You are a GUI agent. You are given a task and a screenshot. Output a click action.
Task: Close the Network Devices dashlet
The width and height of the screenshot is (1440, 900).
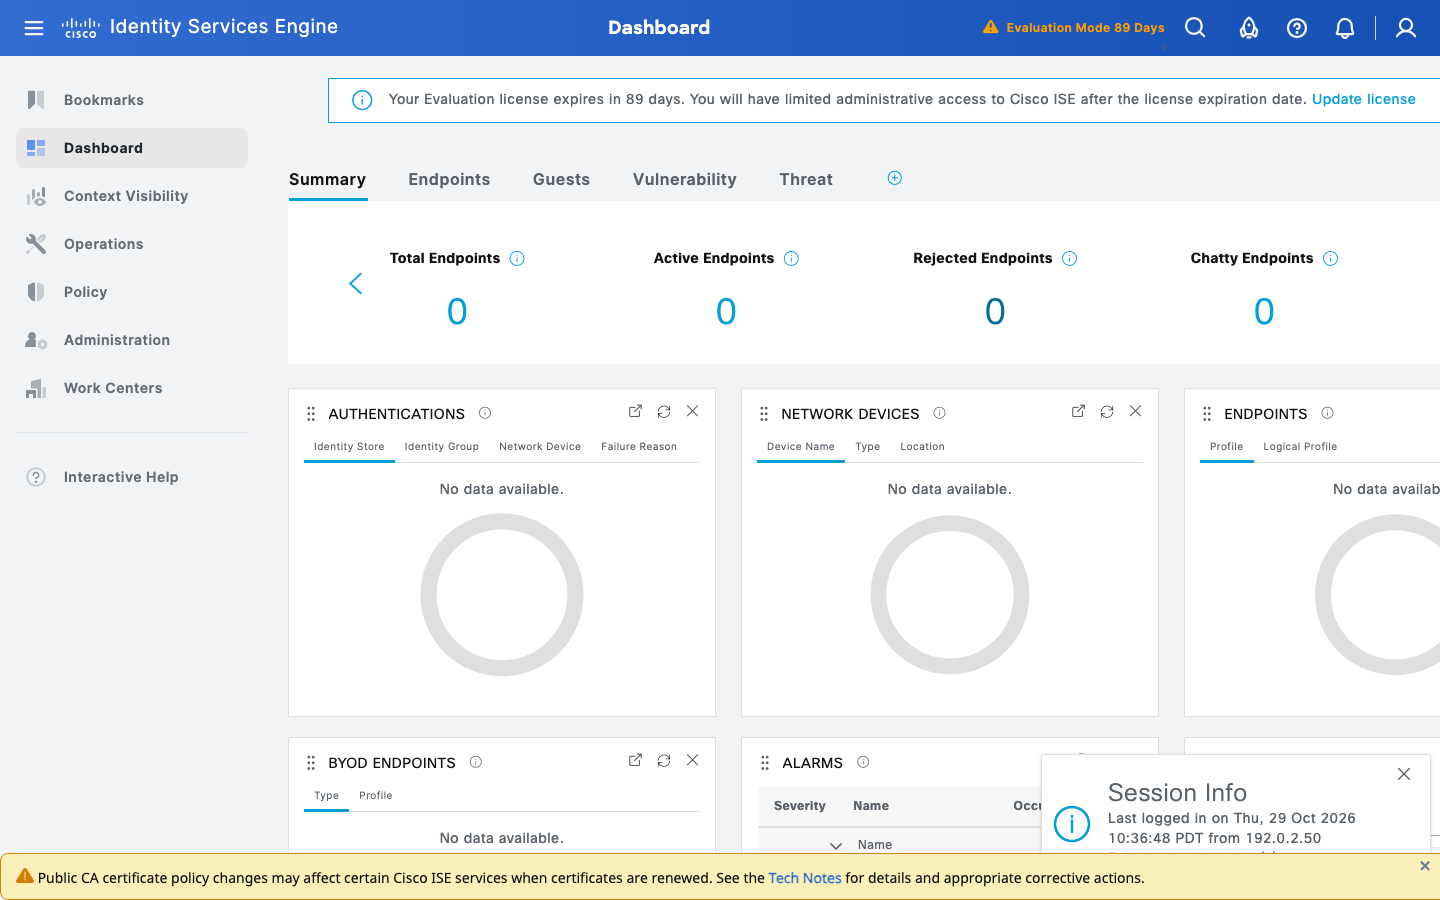click(1135, 411)
